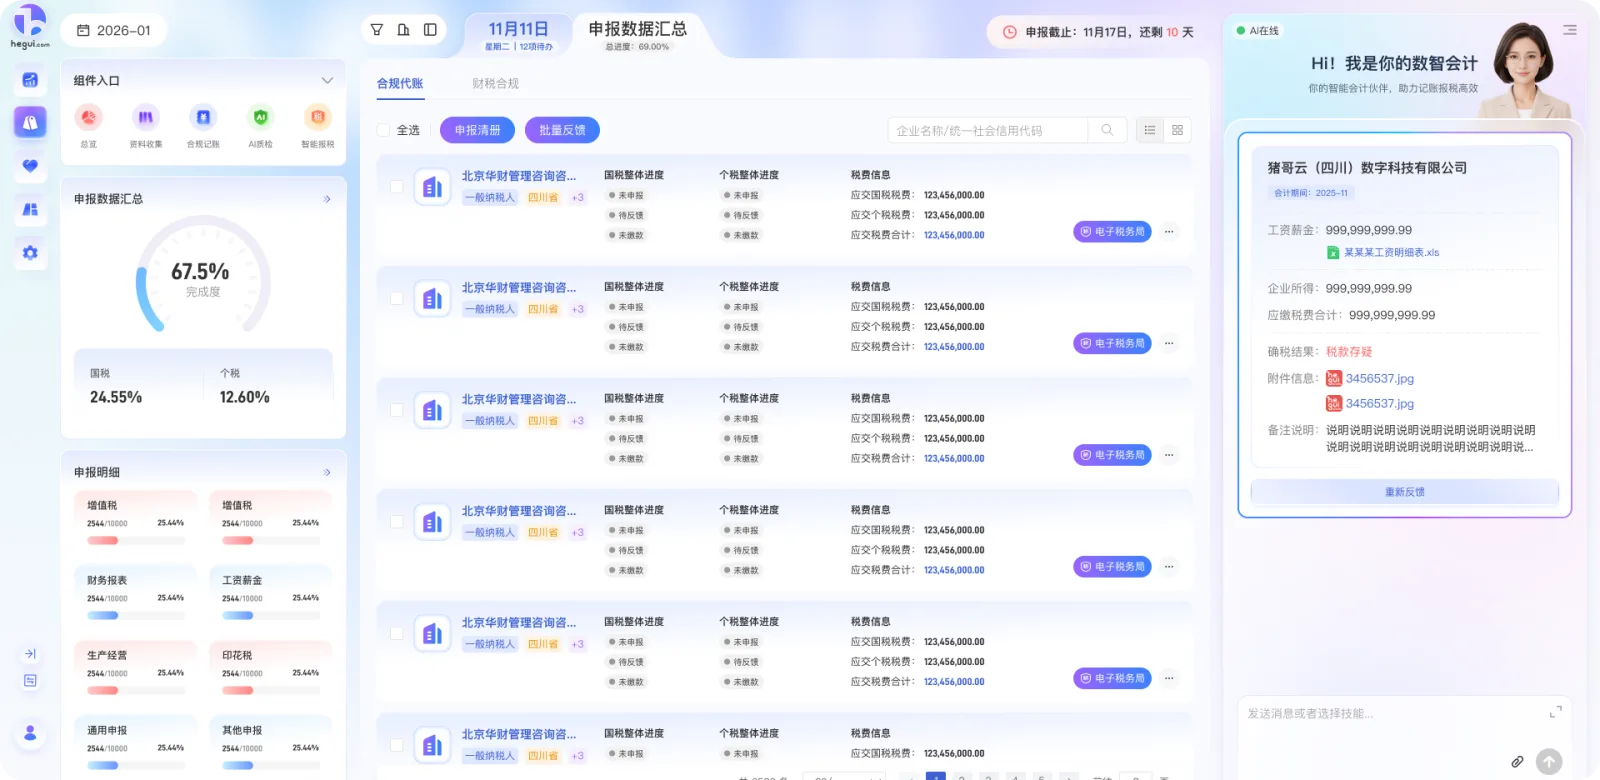Image resolution: width=1600 pixels, height=780 pixels.
Task: Check the fifth company row checkbox
Action: (397, 634)
